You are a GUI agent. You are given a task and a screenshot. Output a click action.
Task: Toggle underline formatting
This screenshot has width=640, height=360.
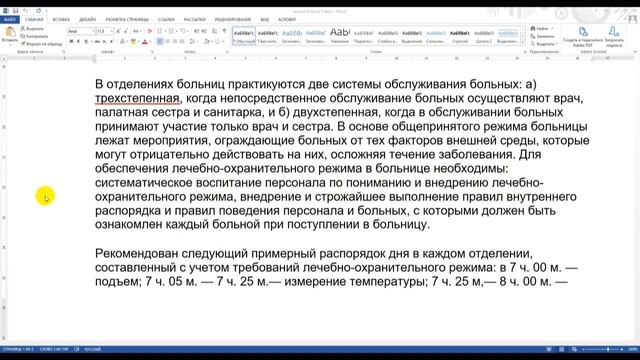(86, 42)
